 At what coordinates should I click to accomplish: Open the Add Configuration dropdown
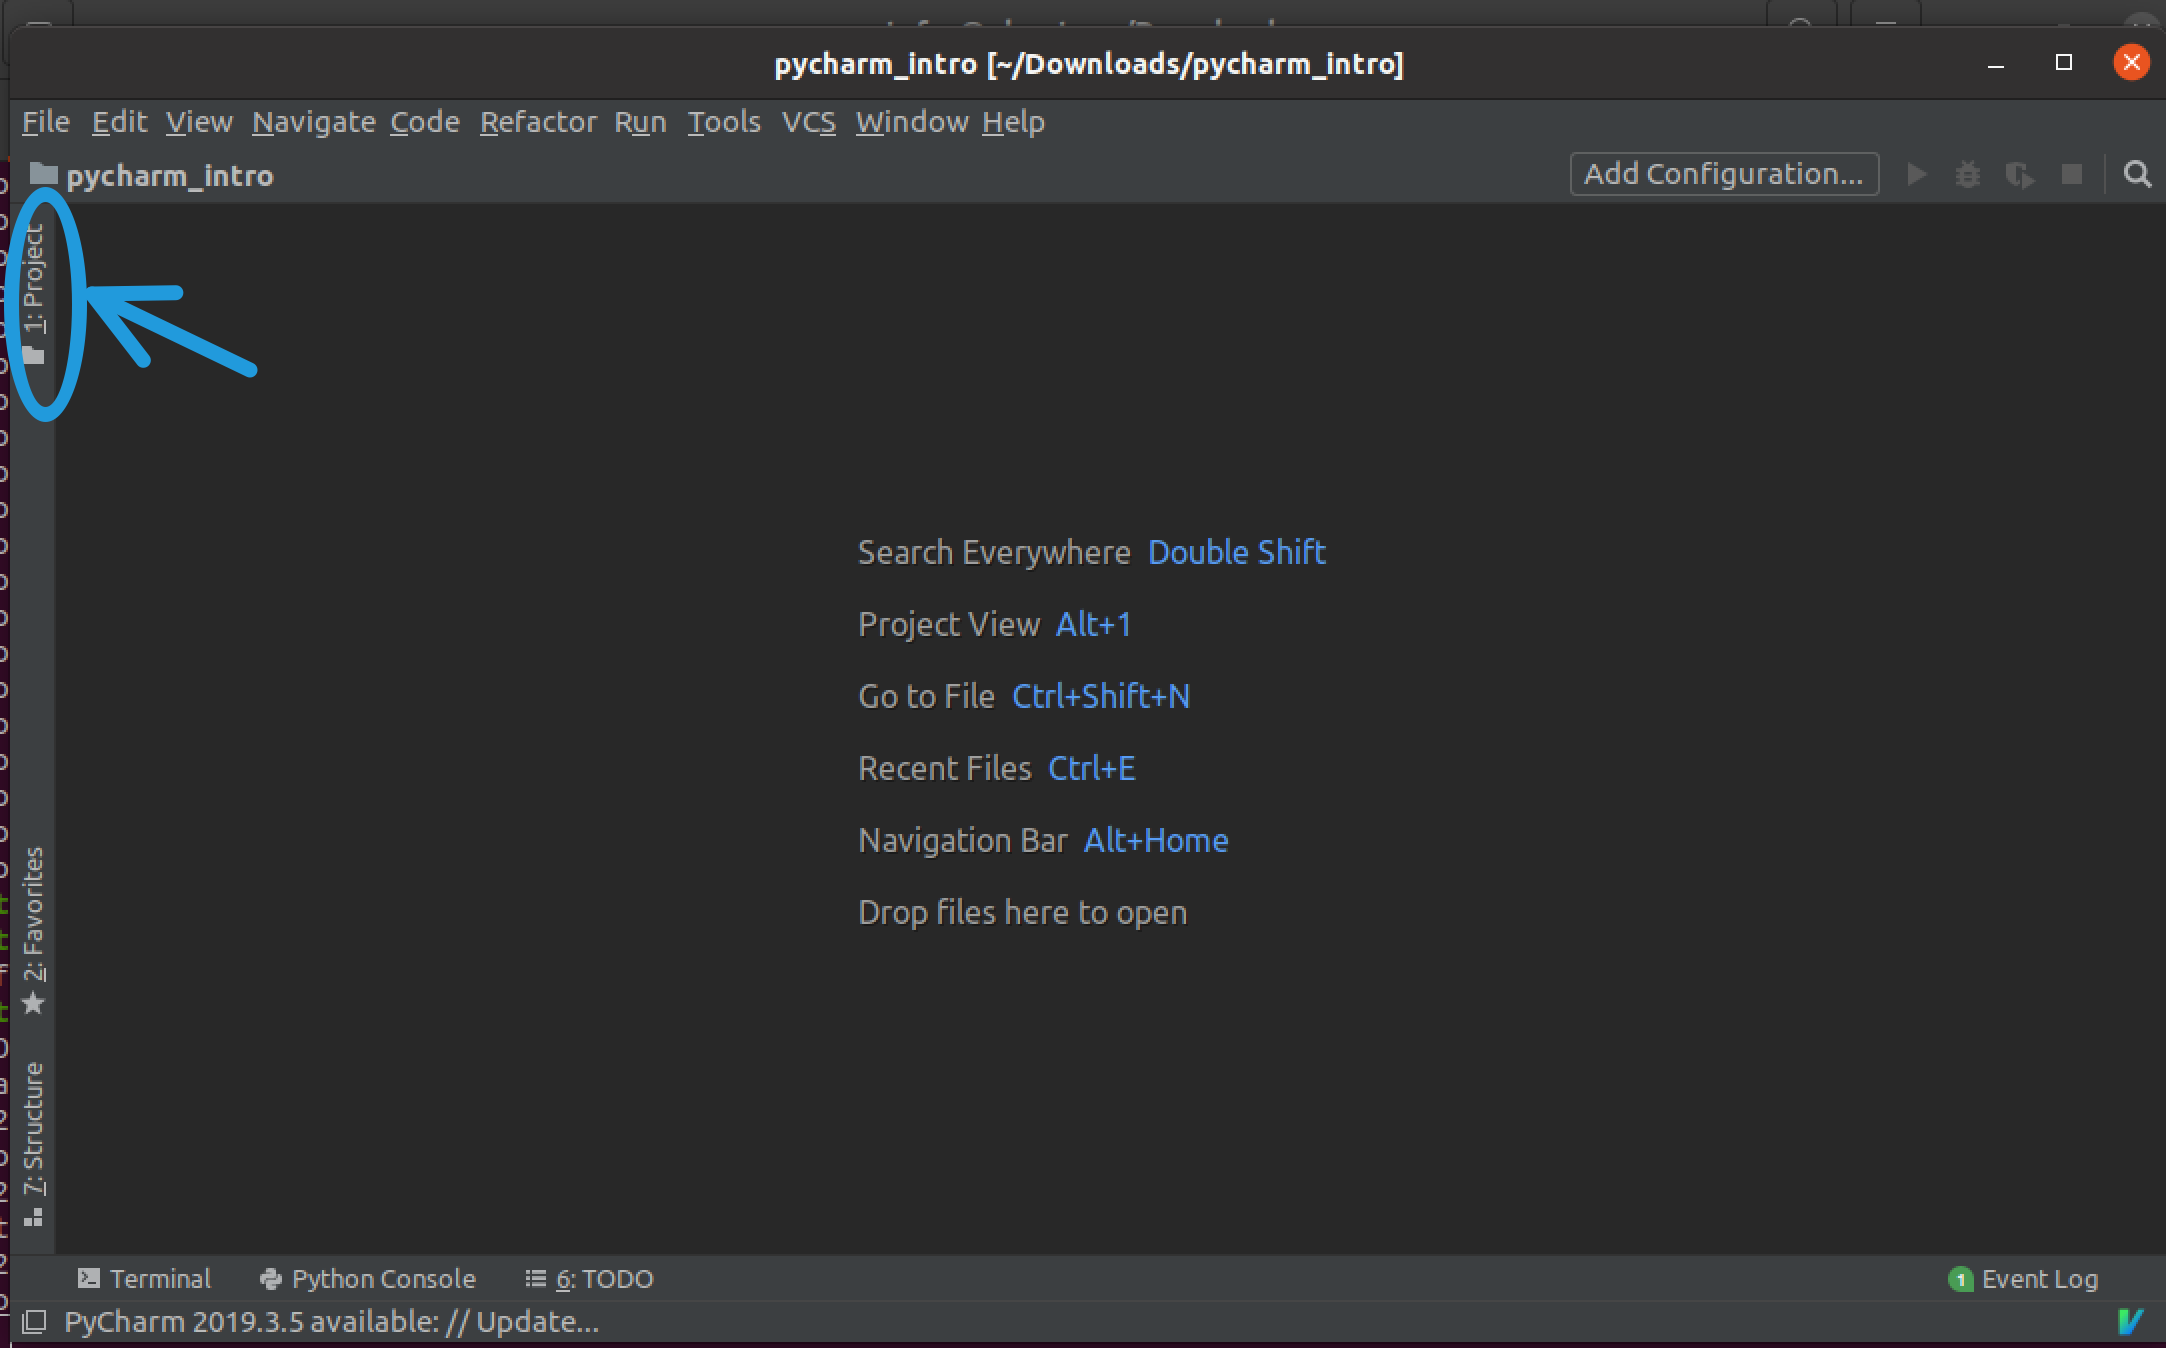click(1723, 174)
